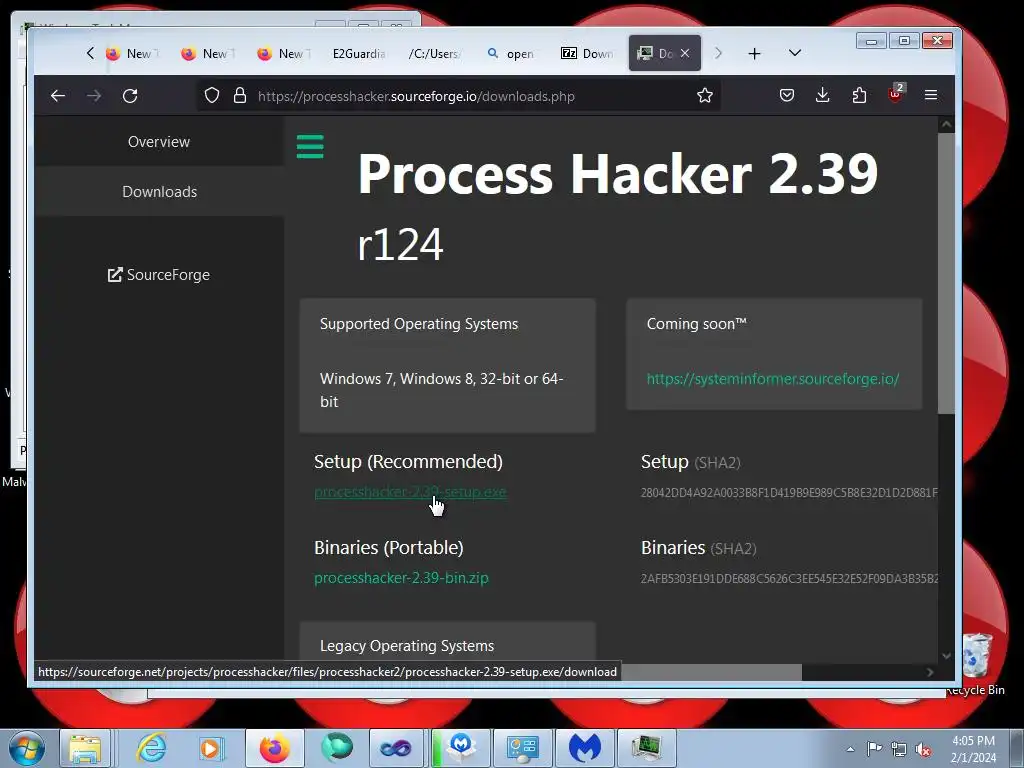The width and height of the screenshot is (1024, 768).
Task: Open the Windows Start menu
Action: [27, 748]
